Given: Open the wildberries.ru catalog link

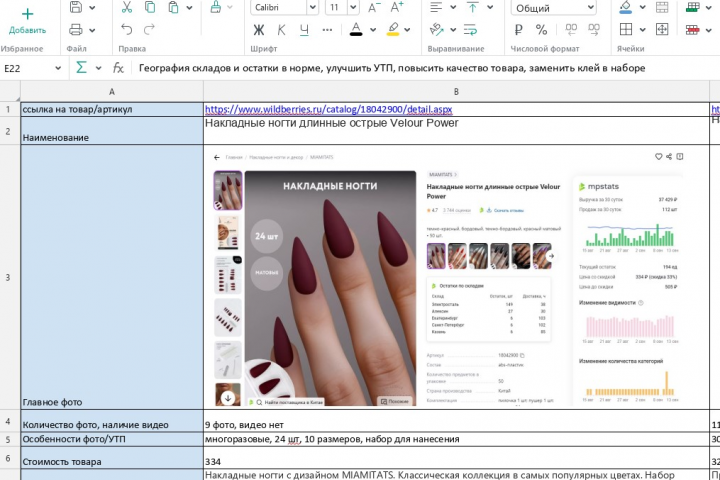Looking at the screenshot, I should (x=328, y=109).
